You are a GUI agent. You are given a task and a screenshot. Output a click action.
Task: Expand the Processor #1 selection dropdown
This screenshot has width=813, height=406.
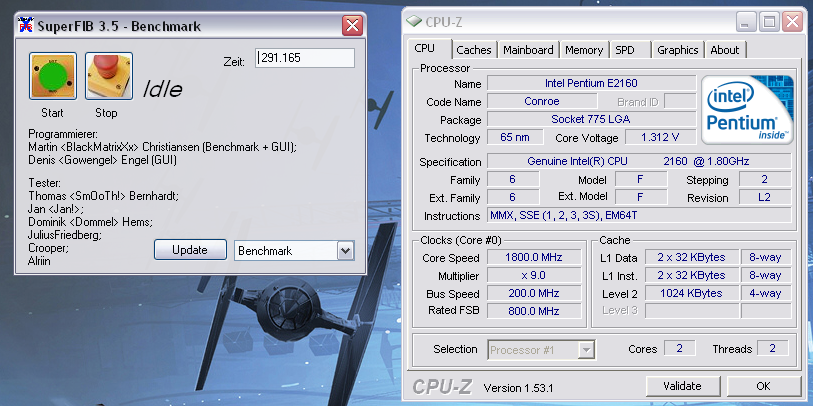586,350
